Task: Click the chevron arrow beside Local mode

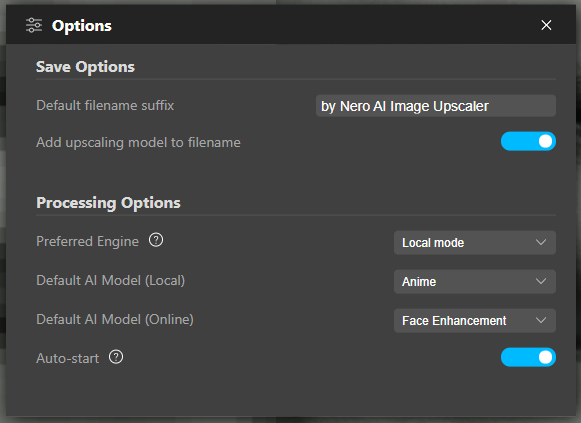Action: 541,242
